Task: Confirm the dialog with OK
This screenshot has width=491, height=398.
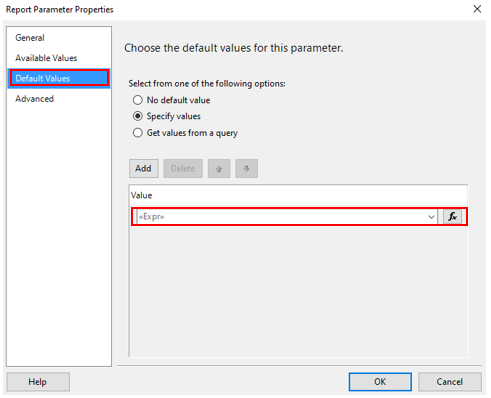Action: point(380,382)
